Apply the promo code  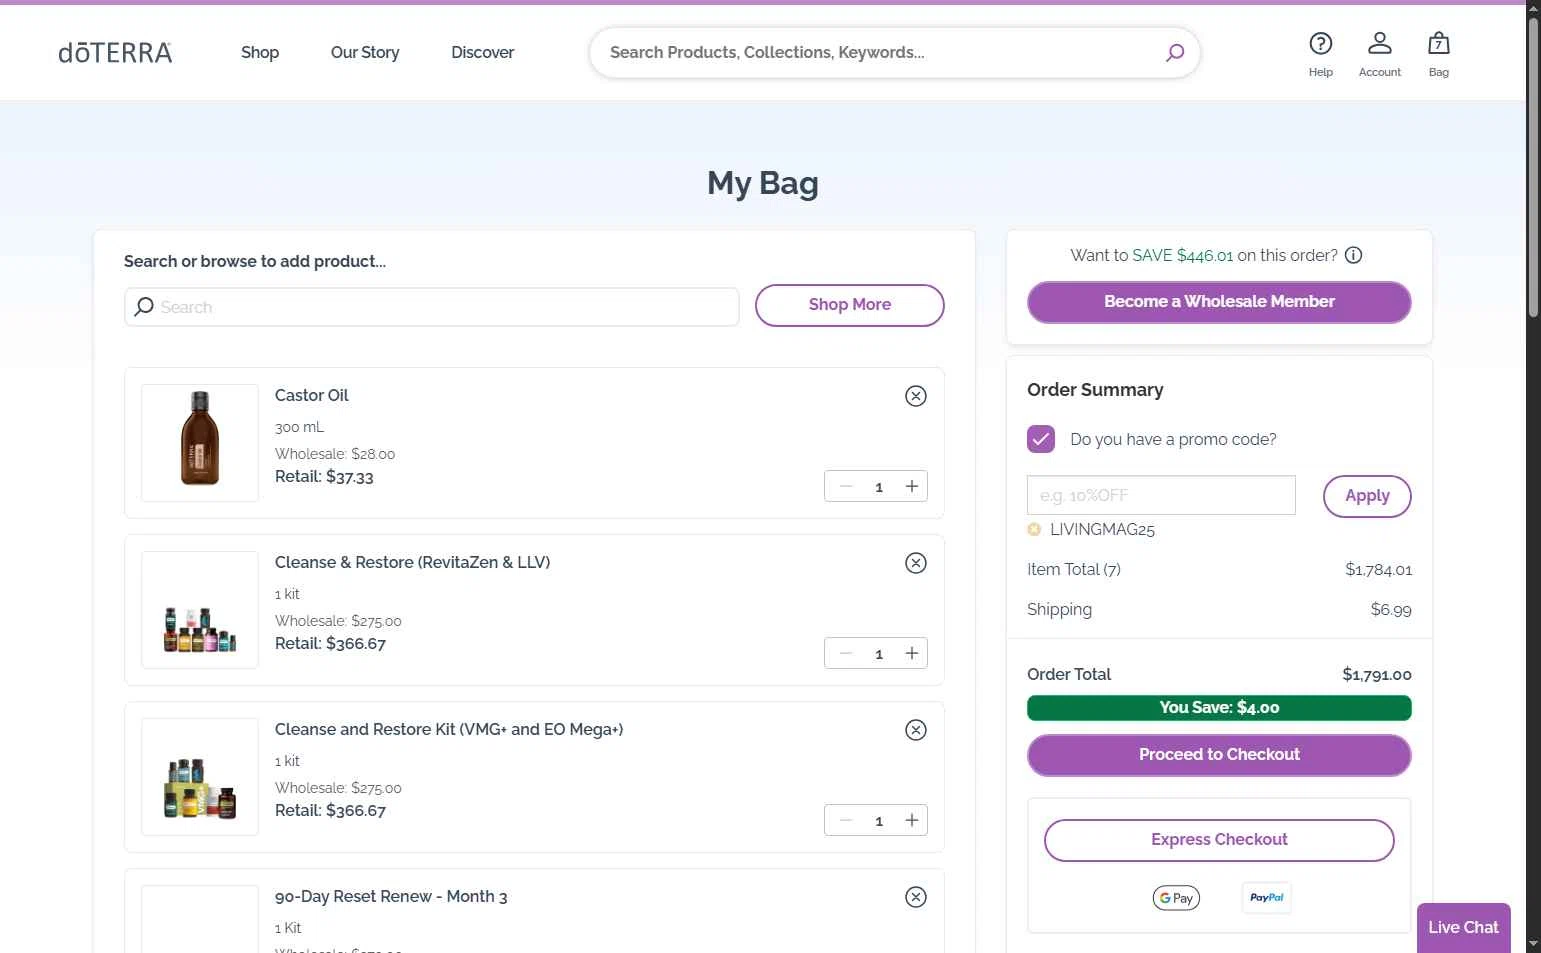point(1367,496)
